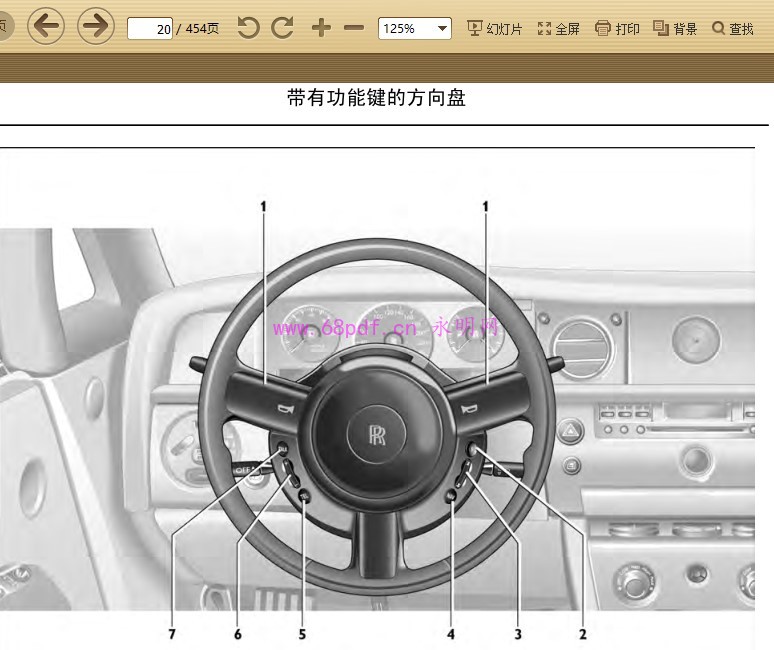
Task: Open background options with 背景
Action: pyautogui.click(x=675, y=29)
